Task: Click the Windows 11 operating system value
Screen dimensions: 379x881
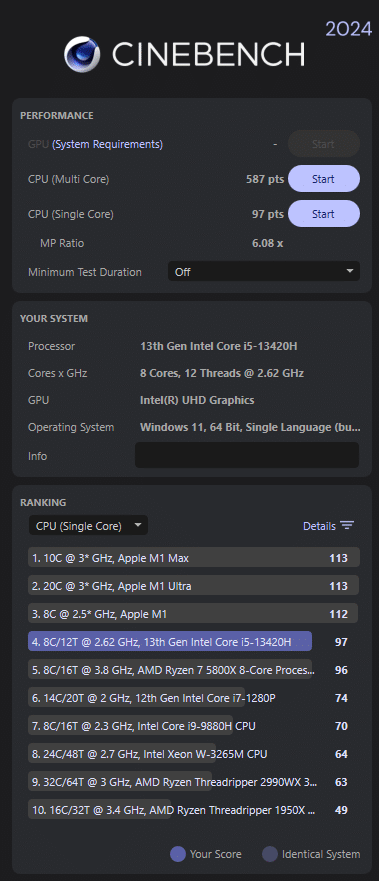Action: point(250,427)
